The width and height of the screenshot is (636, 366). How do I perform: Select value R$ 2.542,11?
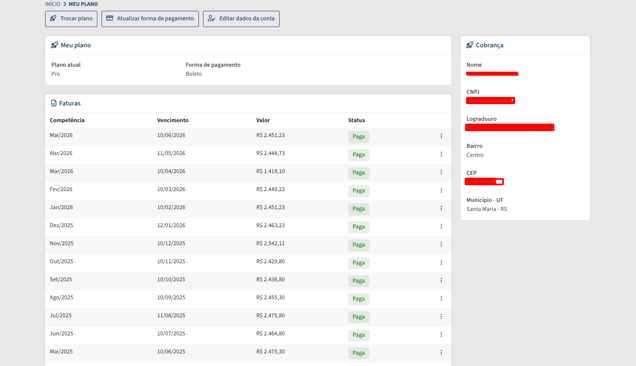[271, 243]
